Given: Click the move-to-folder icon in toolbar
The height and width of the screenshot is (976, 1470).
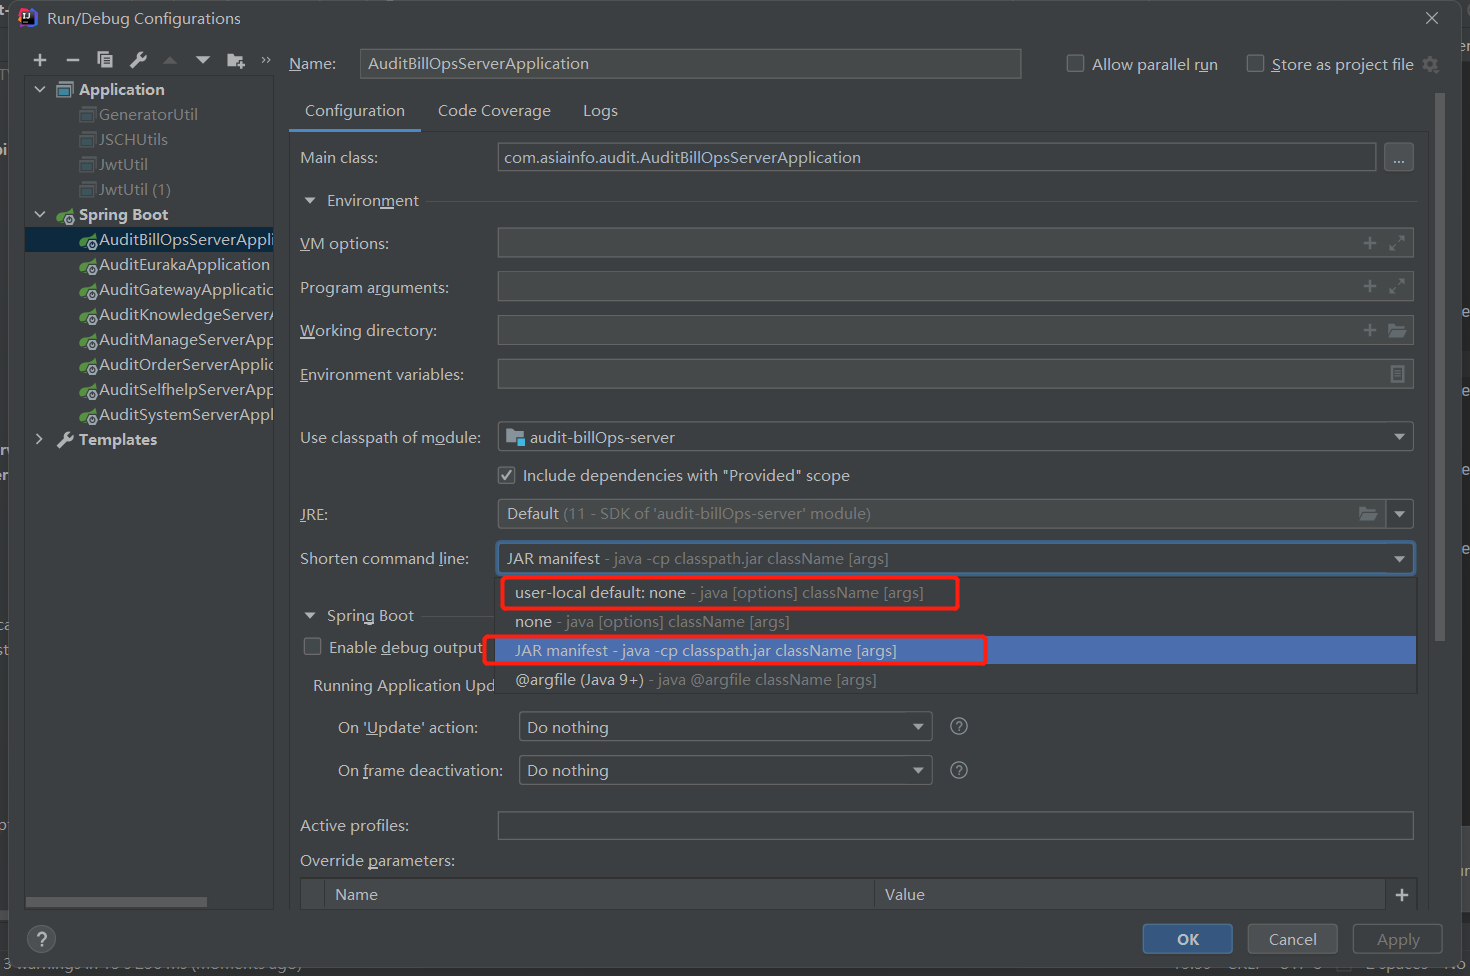Looking at the screenshot, I should (236, 61).
